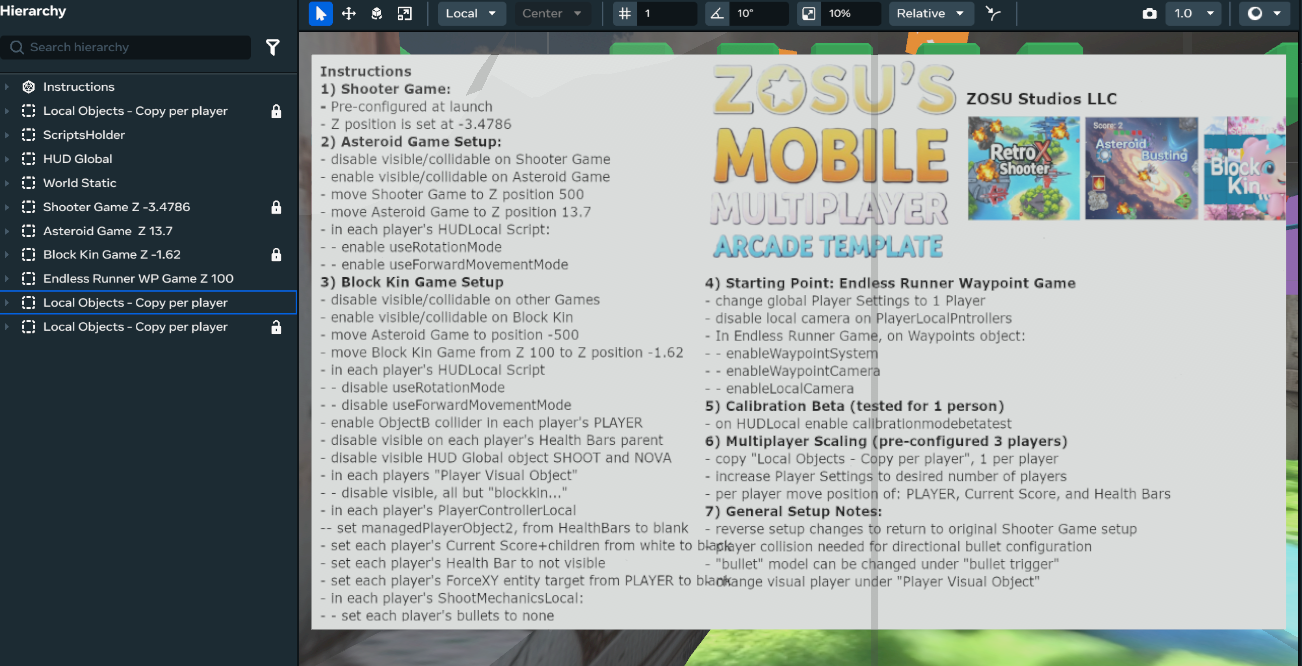This screenshot has height=666, width=1302.
Task: Expand the HUD Global tree node
Action: pos(7,159)
